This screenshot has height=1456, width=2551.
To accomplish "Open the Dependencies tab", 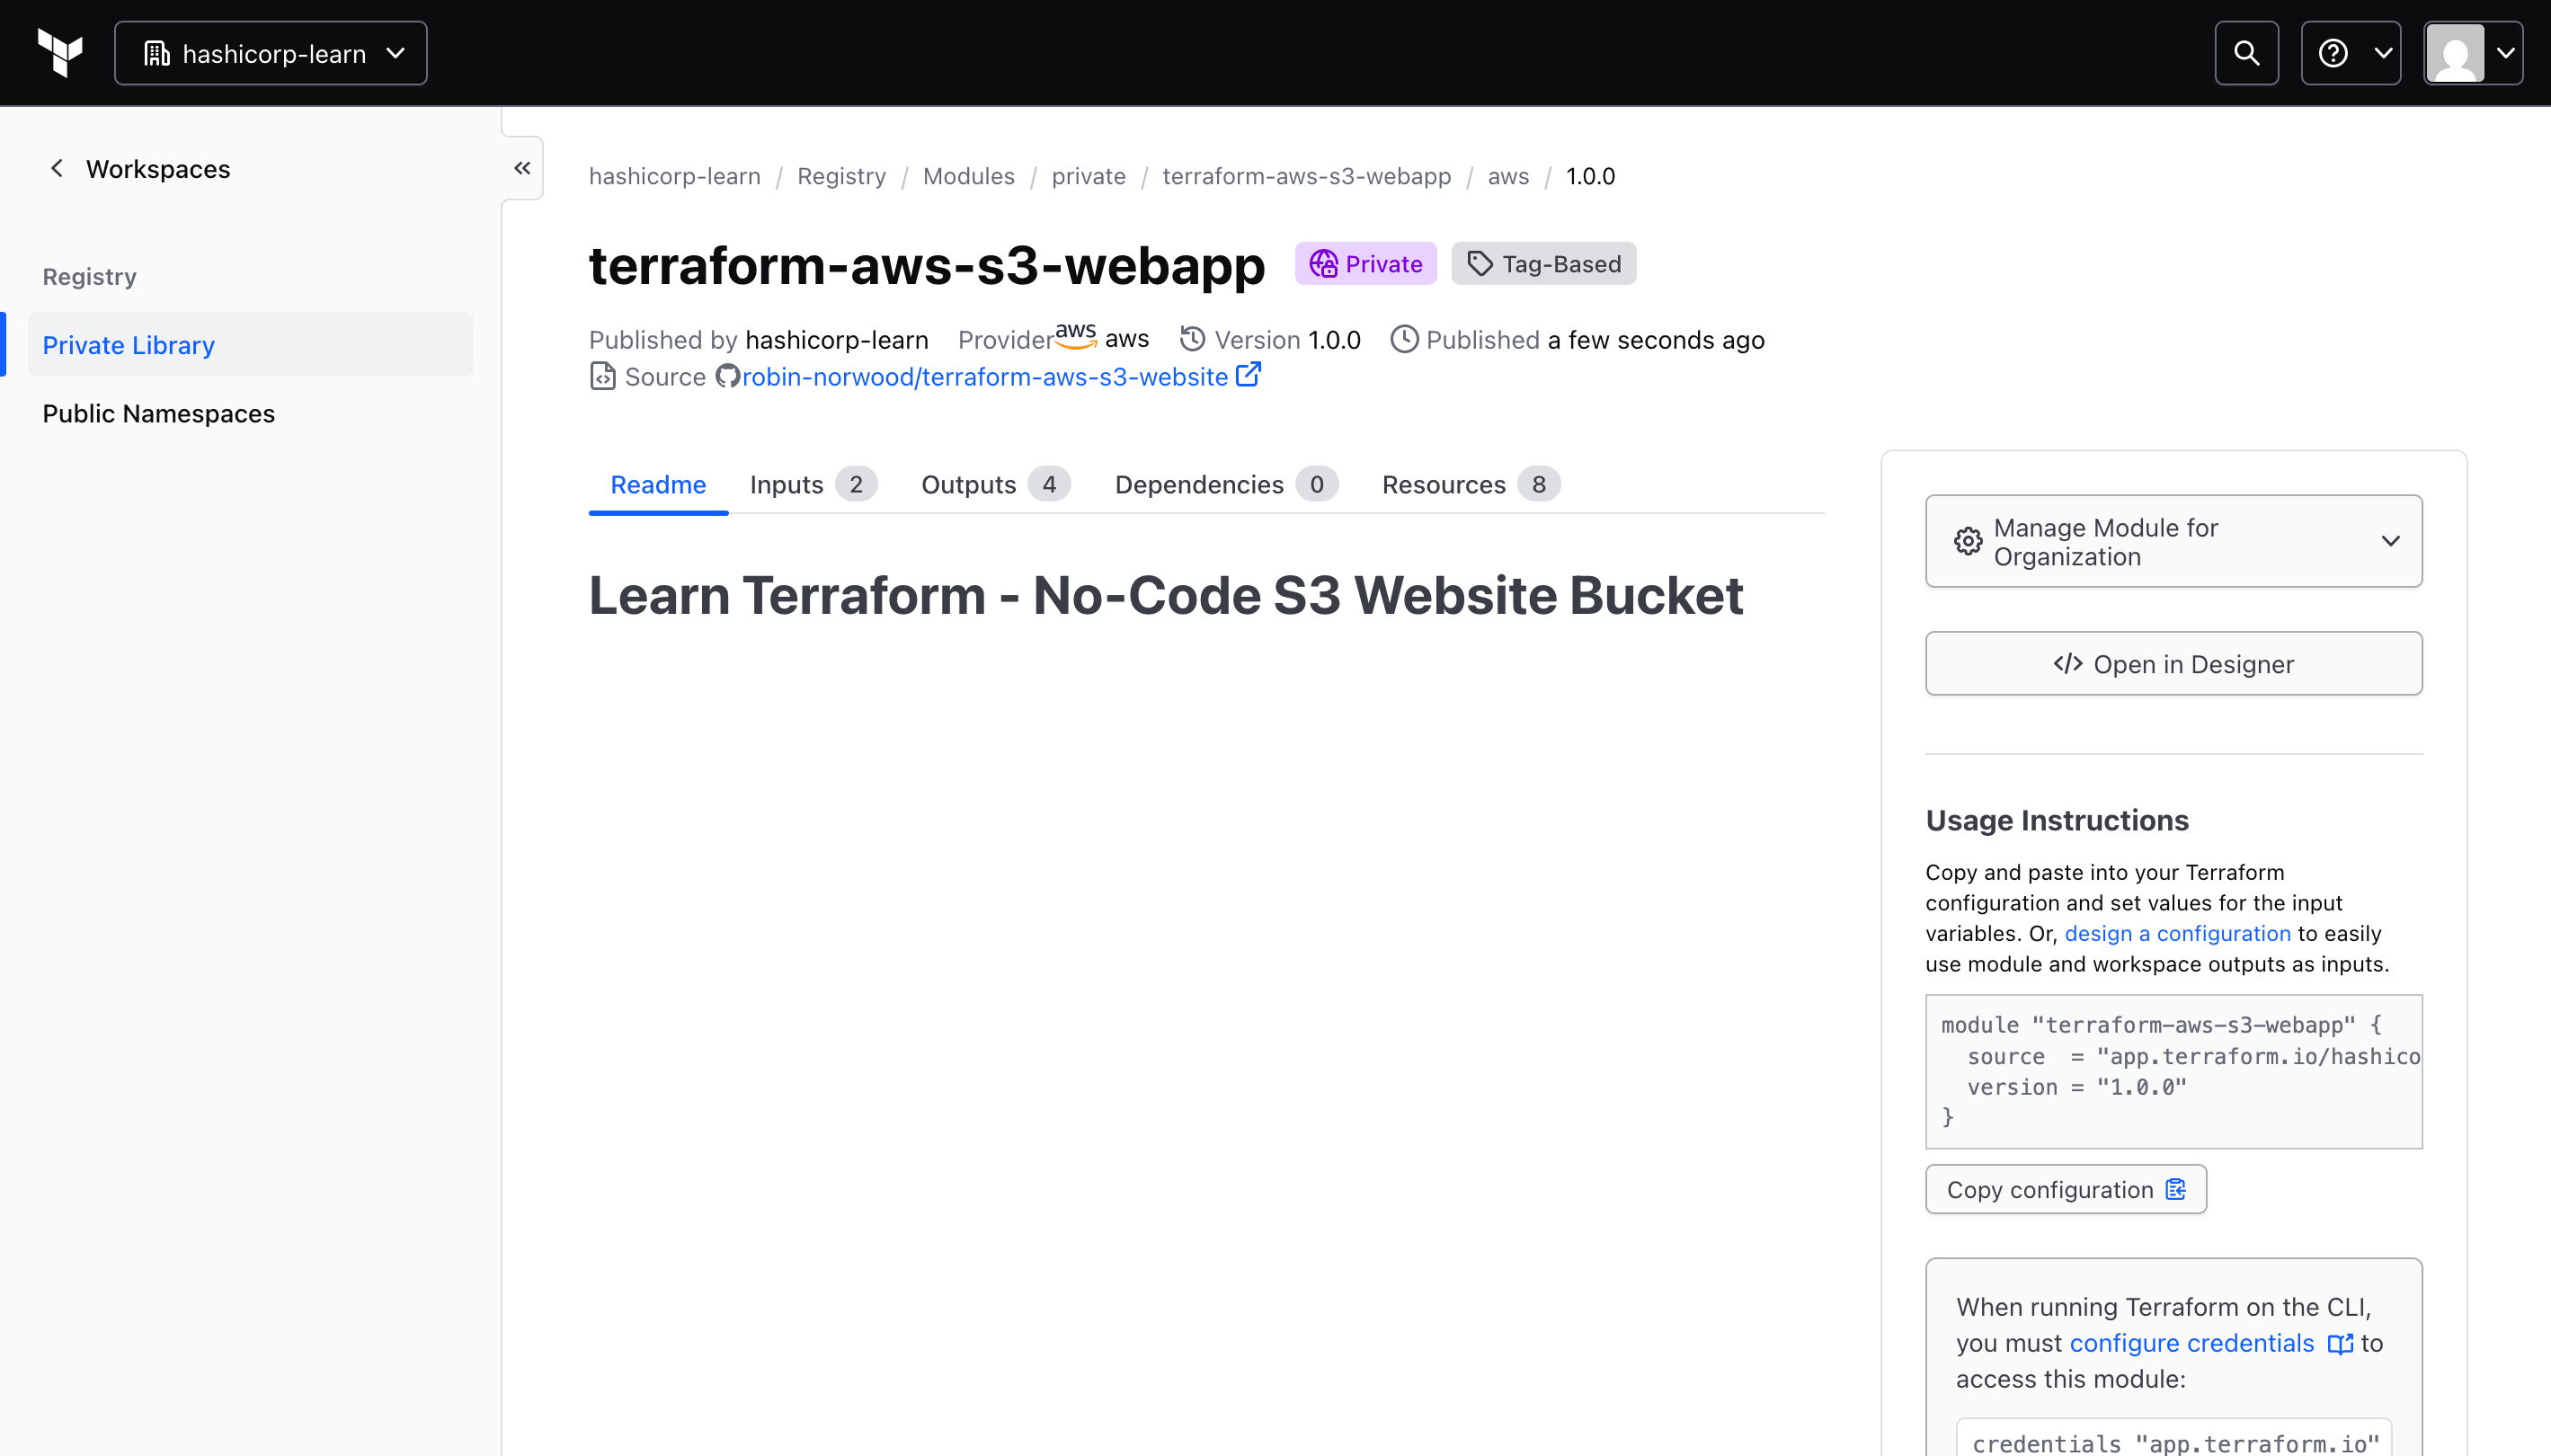I will (x=1197, y=484).
